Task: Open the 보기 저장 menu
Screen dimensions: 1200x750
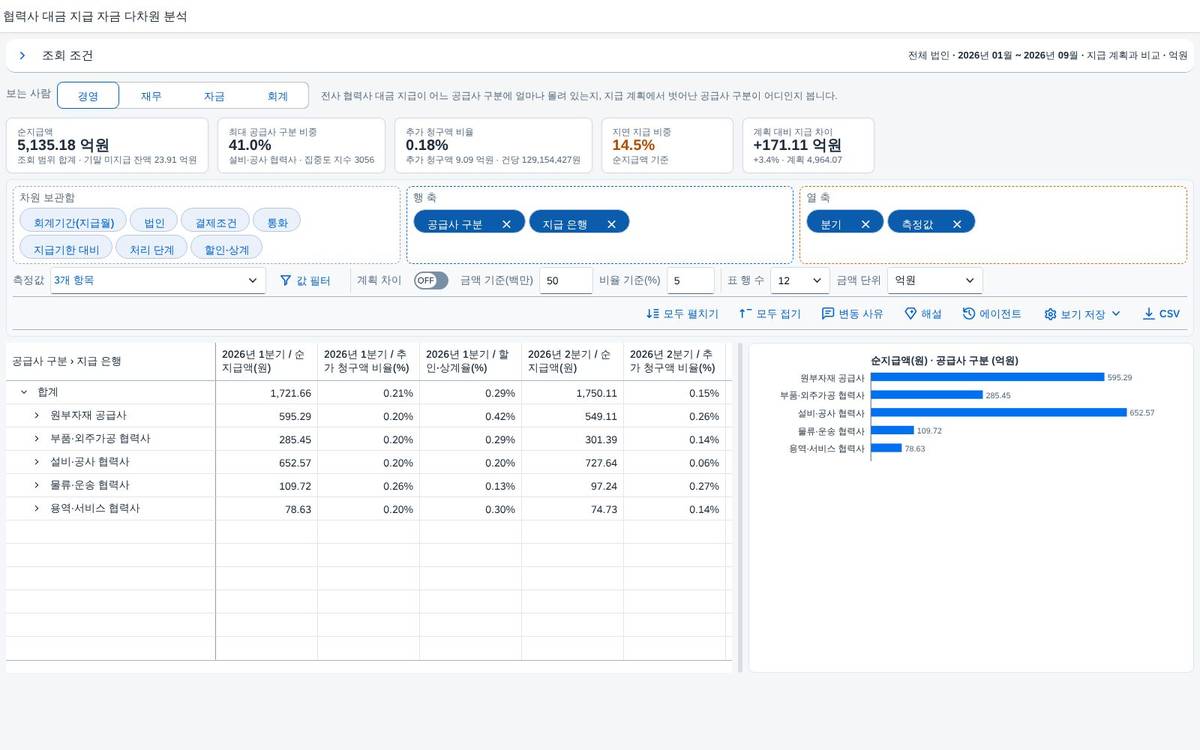Action: [1083, 314]
